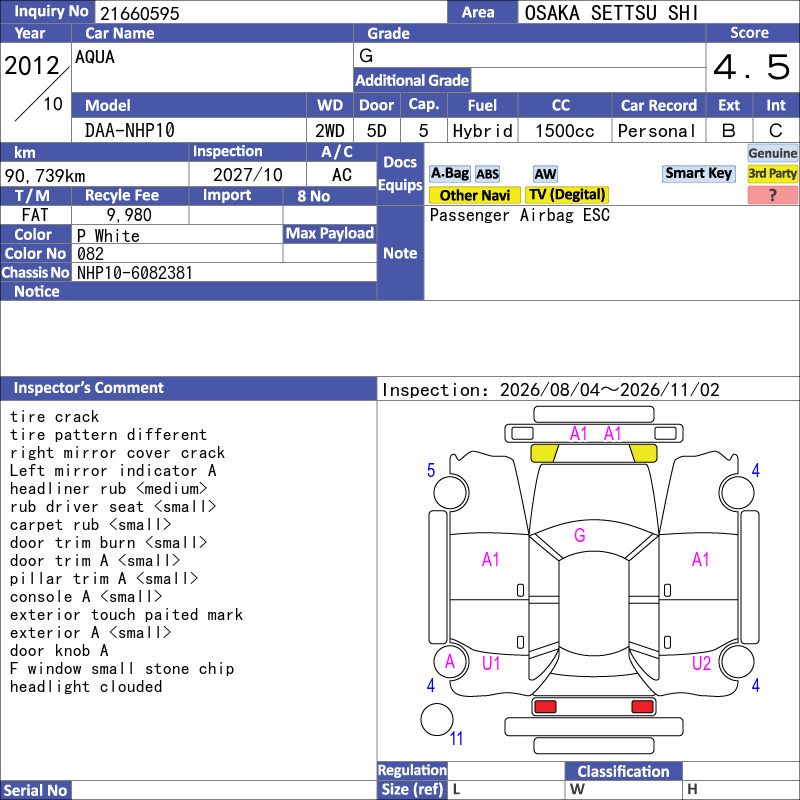Click the left yellow headlight on diagram
The height and width of the screenshot is (800, 800).
(x=544, y=453)
